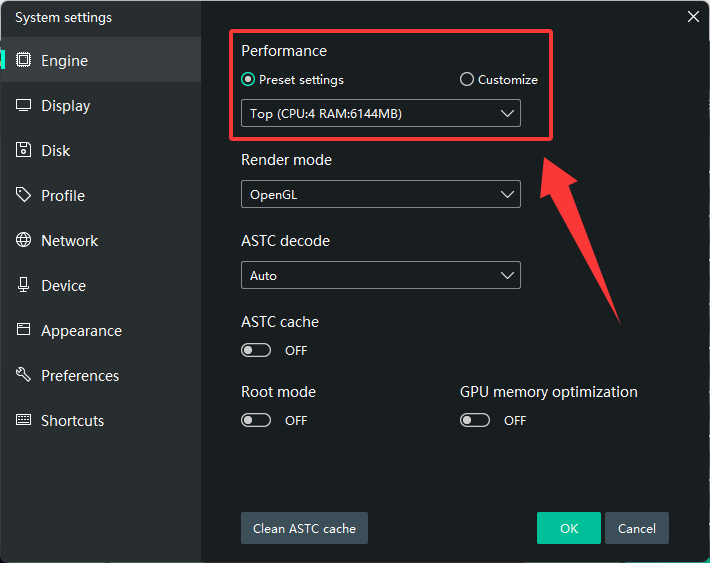Click the Preferences wrench icon
This screenshot has height=563, width=710.
[x=23, y=376]
